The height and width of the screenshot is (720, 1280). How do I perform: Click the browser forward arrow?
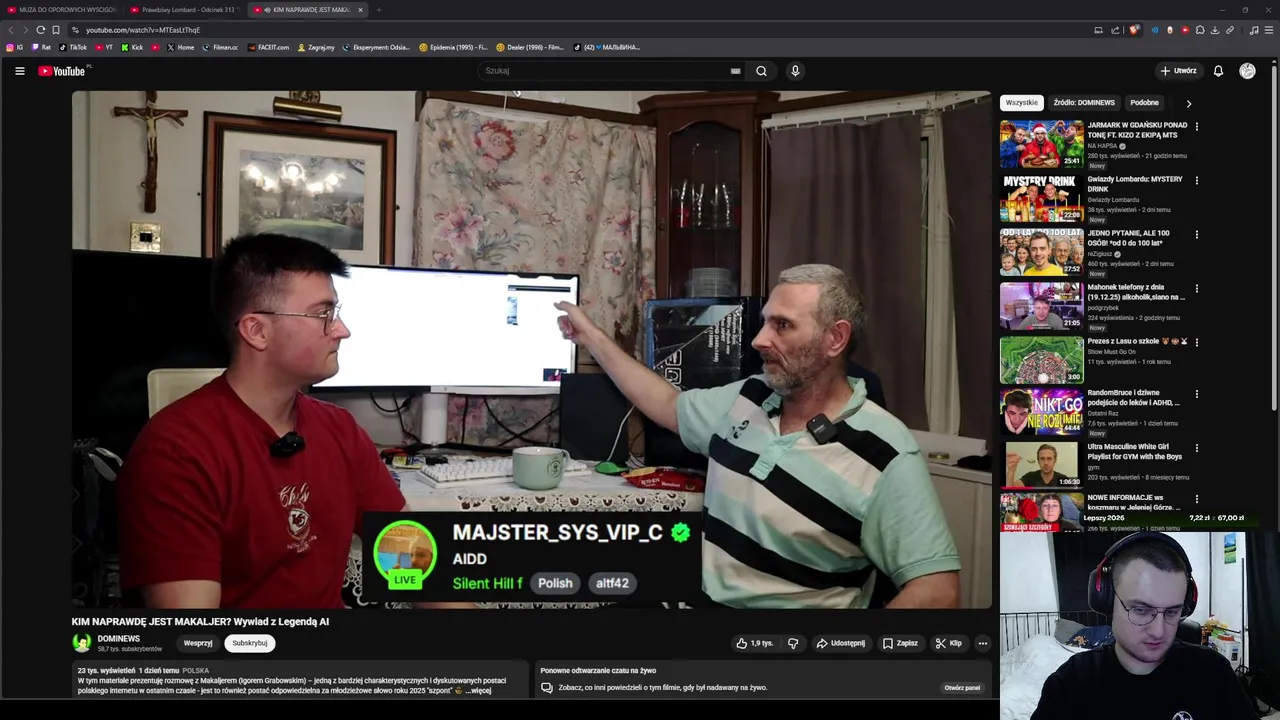26,30
